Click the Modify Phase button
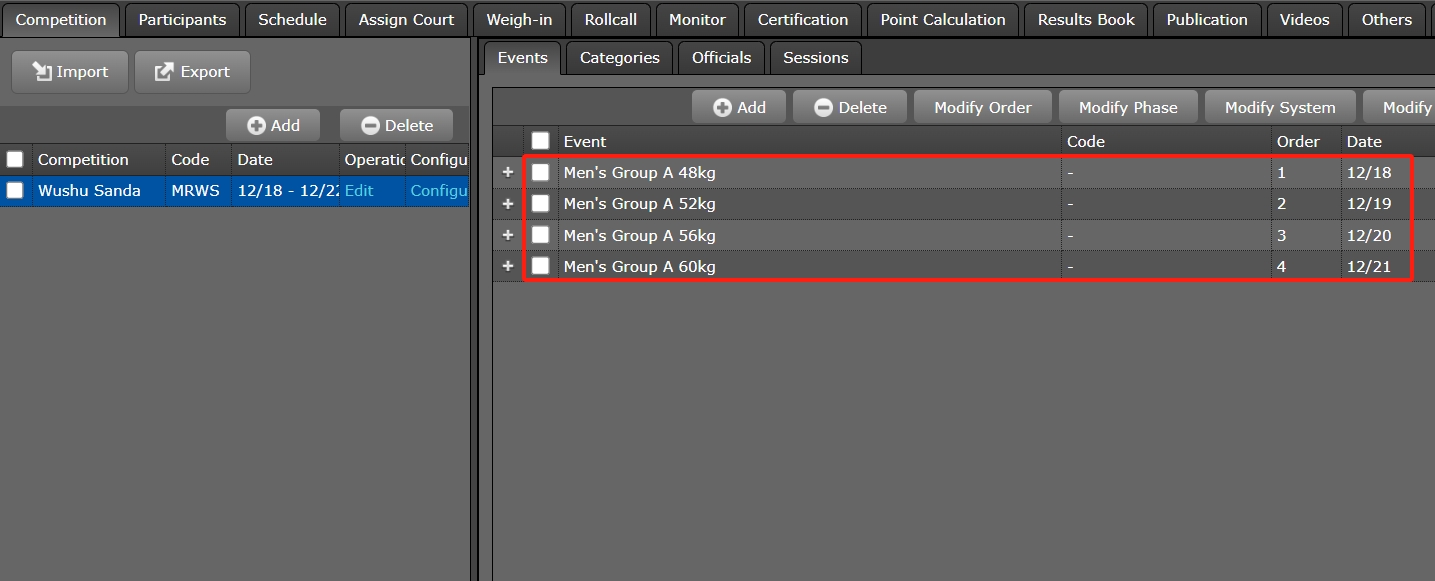The width and height of the screenshot is (1435, 581). pos(1128,107)
